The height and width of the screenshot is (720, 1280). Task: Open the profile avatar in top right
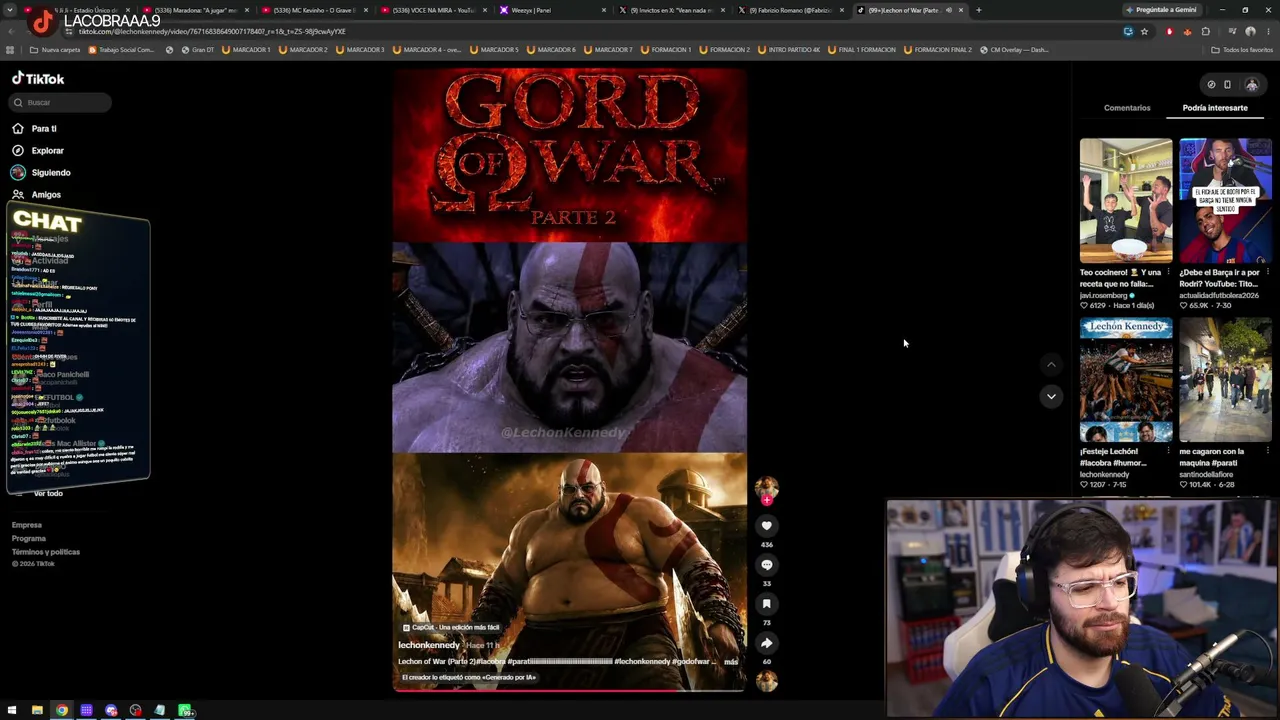click(x=1251, y=85)
